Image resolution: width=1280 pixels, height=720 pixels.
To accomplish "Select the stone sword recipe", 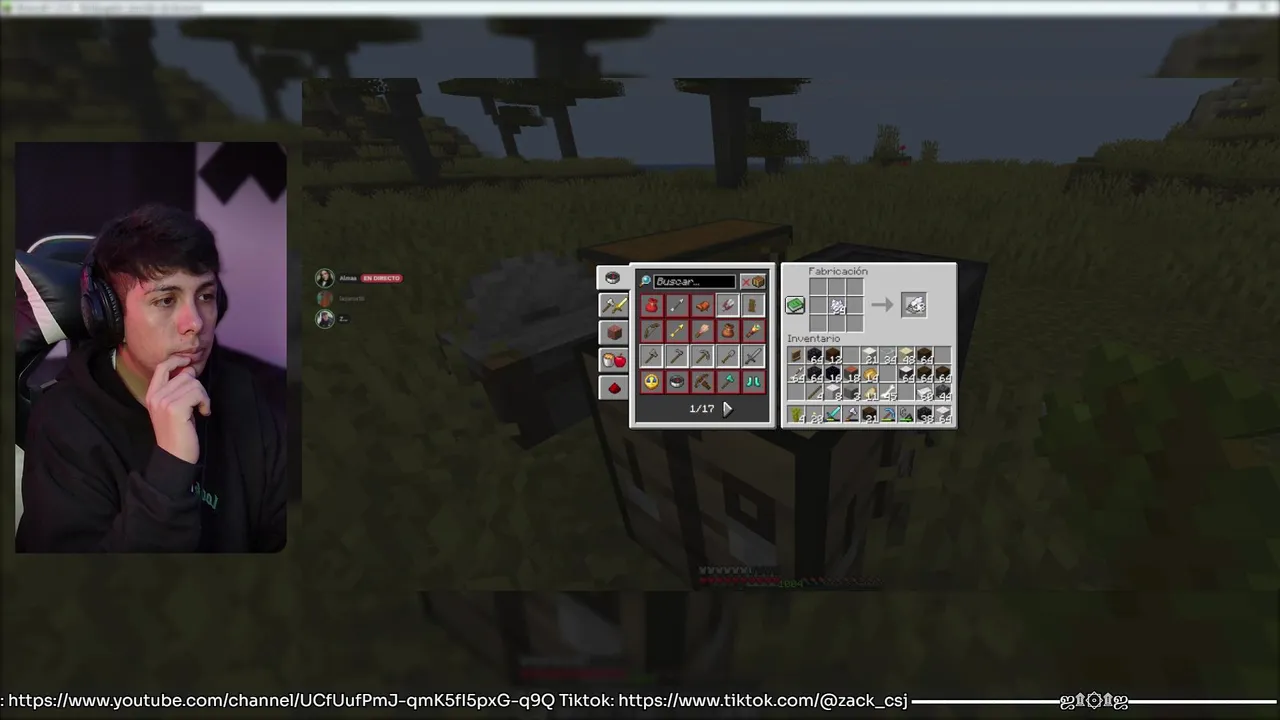I will [x=753, y=356].
